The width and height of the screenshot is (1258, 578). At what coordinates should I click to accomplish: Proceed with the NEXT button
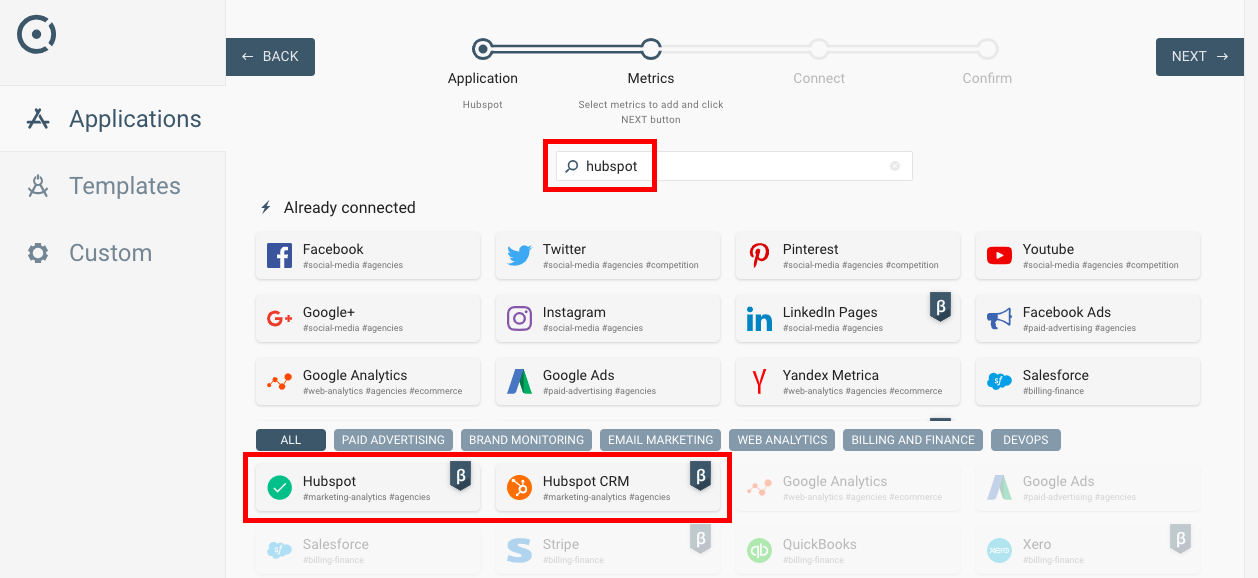pos(1200,57)
